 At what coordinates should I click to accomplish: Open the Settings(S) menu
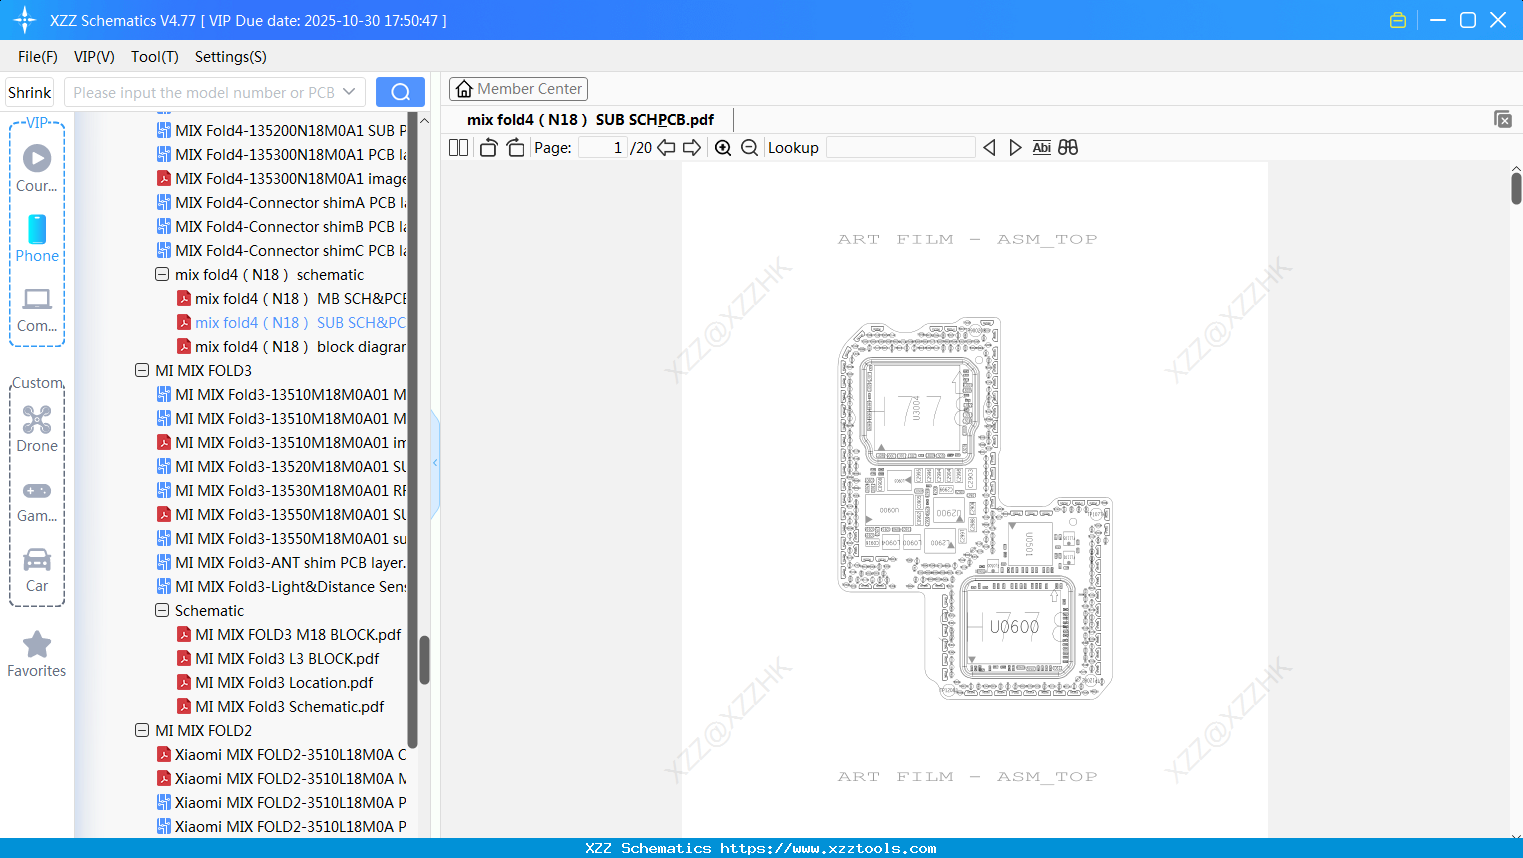coord(231,57)
